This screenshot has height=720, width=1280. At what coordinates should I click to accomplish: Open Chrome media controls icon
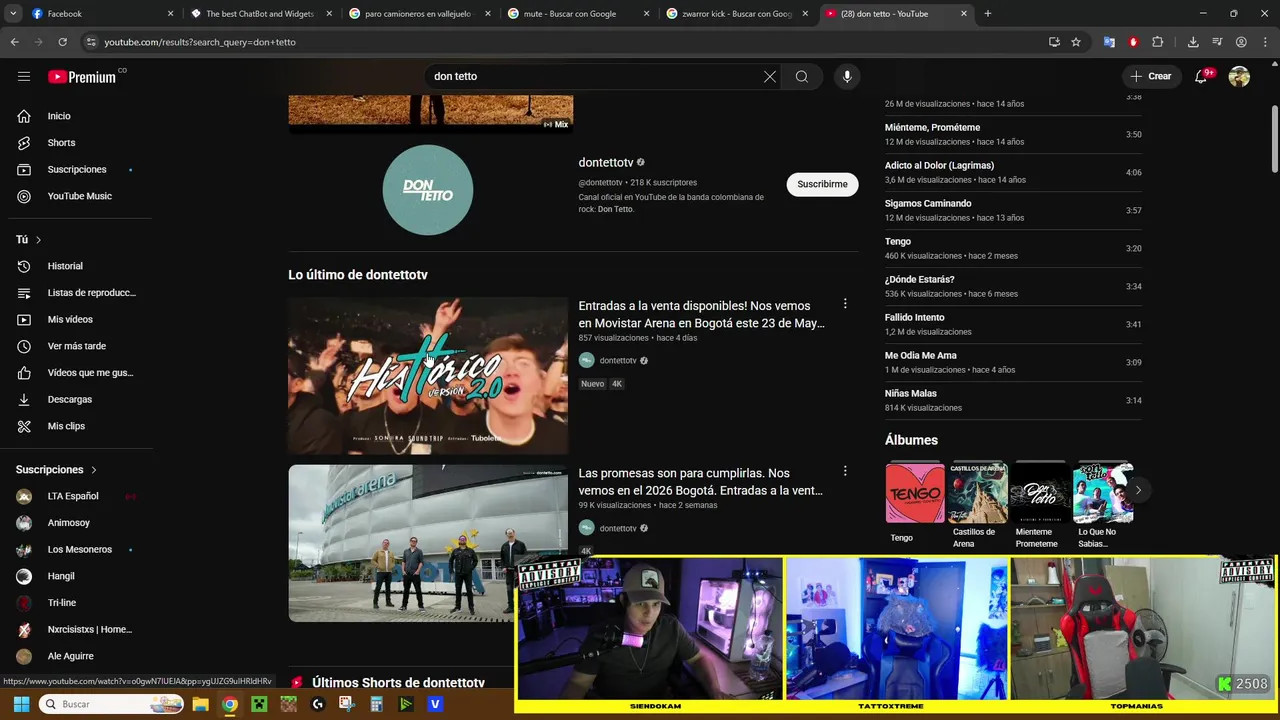(1217, 42)
